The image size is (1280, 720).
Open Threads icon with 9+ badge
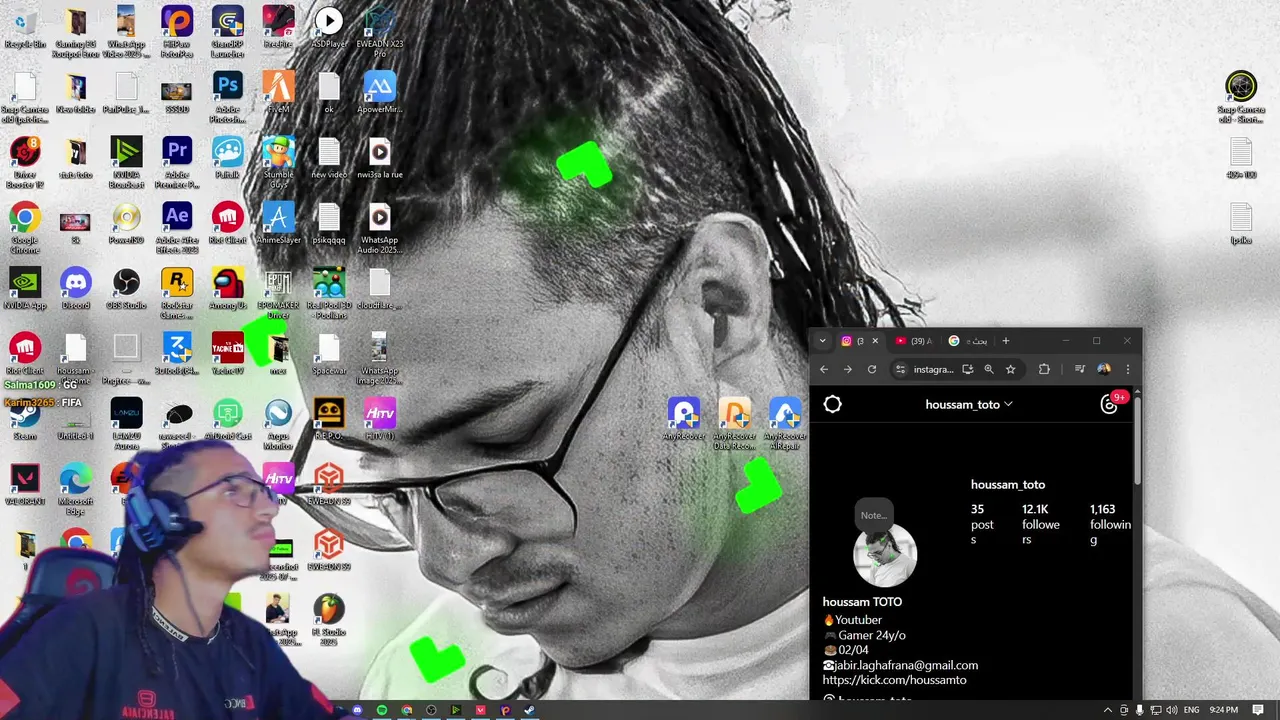(1109, 404)
